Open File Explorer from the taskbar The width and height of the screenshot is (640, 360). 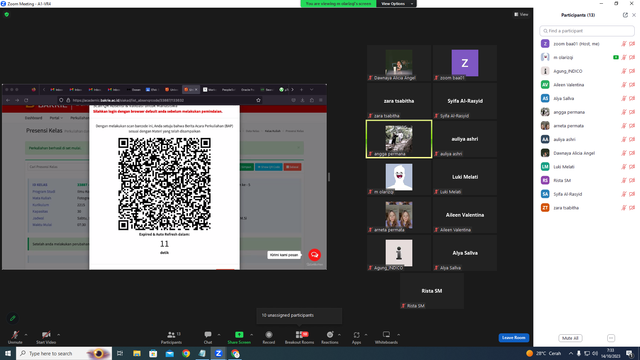tap(137, 353)
